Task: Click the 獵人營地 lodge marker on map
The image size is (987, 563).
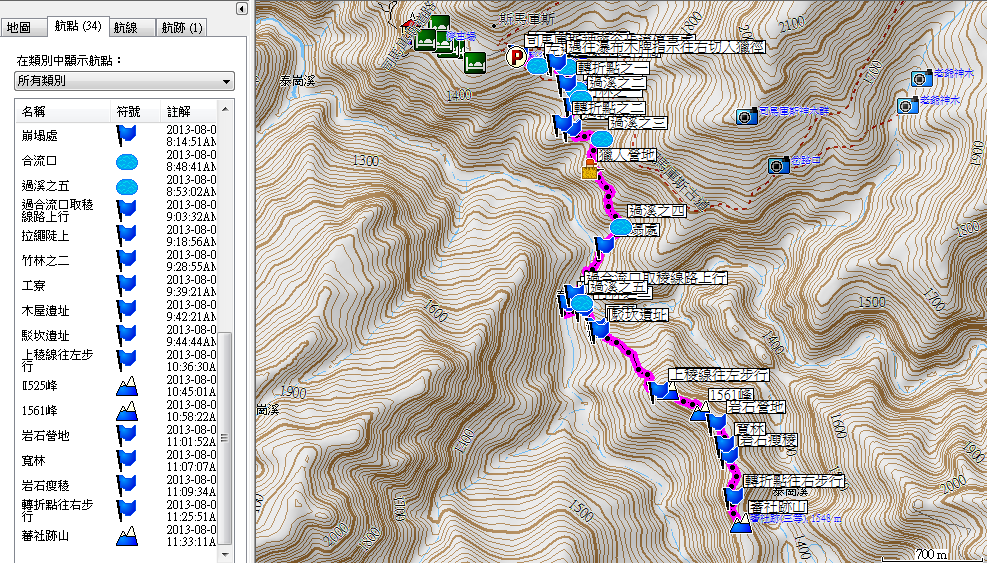Action: (x=590, y=169)
